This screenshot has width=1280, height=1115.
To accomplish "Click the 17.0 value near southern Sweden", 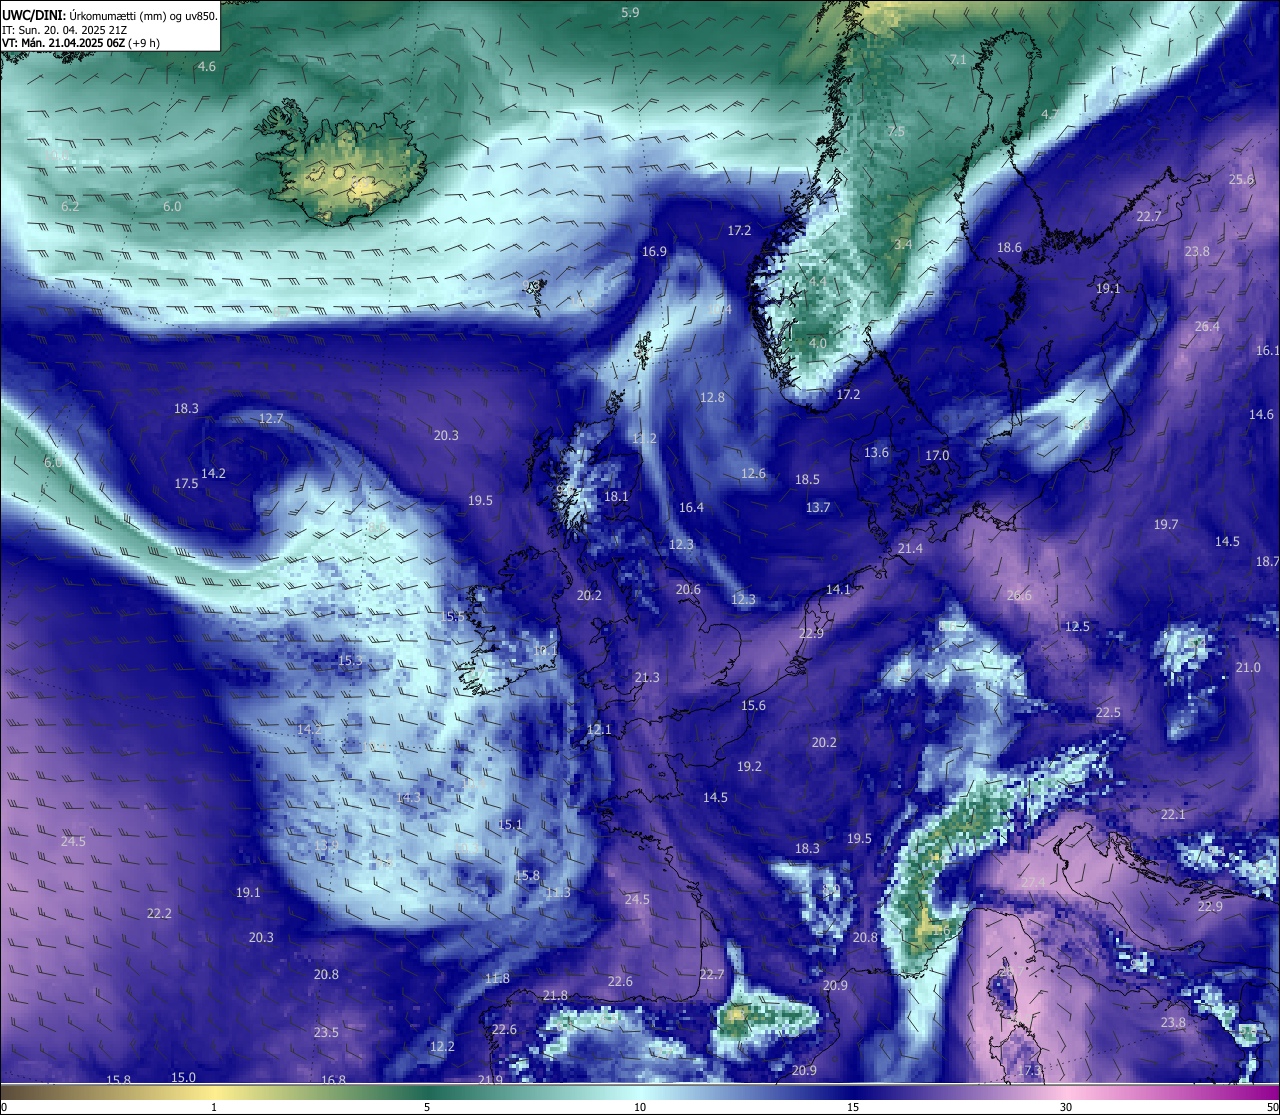I will [x=937, y=456].
